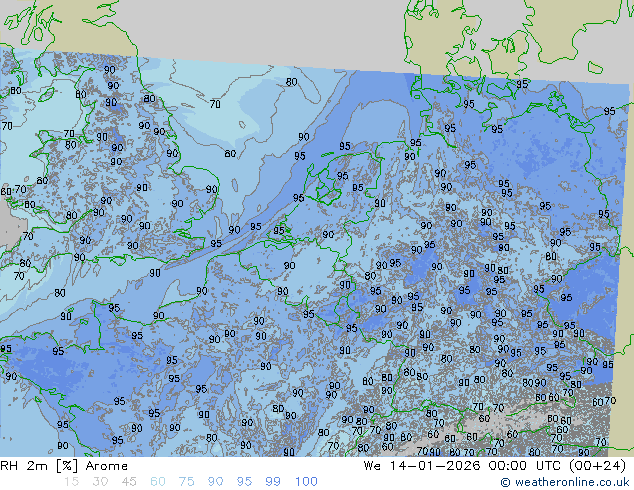Image resolution: width=634 pixels, height=490 pixels.
Task: Click the date '14-01-2026' in the footer
Action: [435, 466]
